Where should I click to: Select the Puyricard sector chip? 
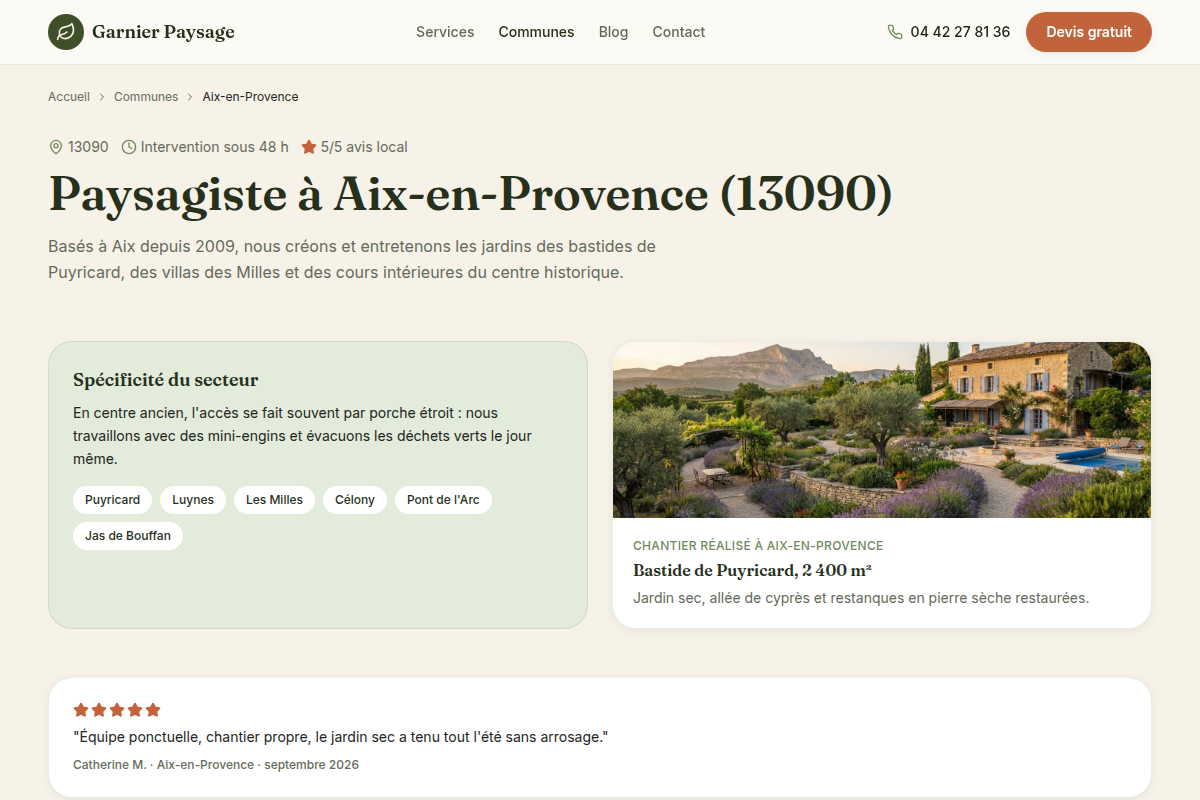tap(113, 500)
